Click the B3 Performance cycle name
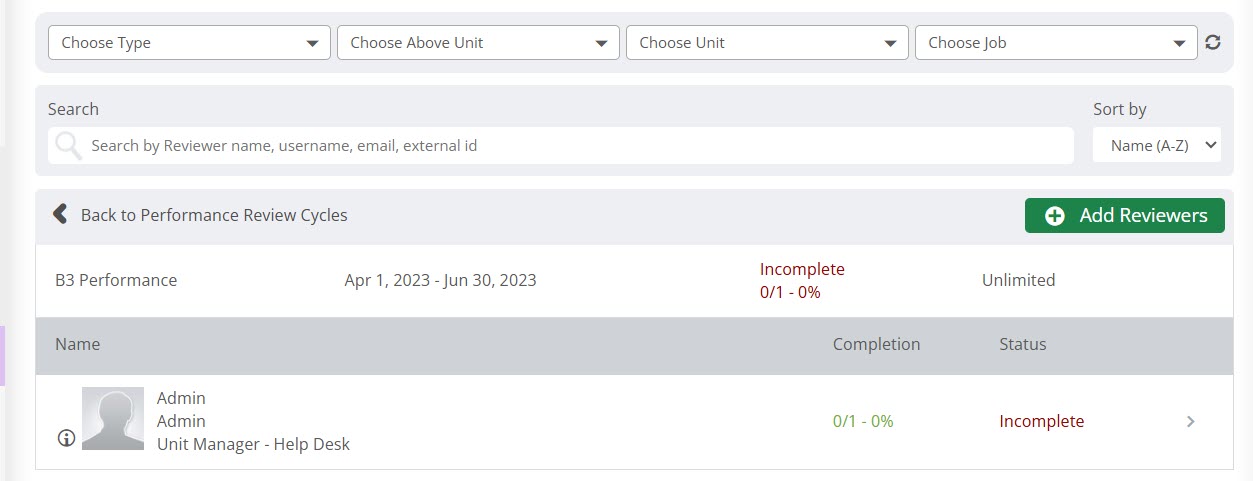1253x481 pixels. pos(116,280)
